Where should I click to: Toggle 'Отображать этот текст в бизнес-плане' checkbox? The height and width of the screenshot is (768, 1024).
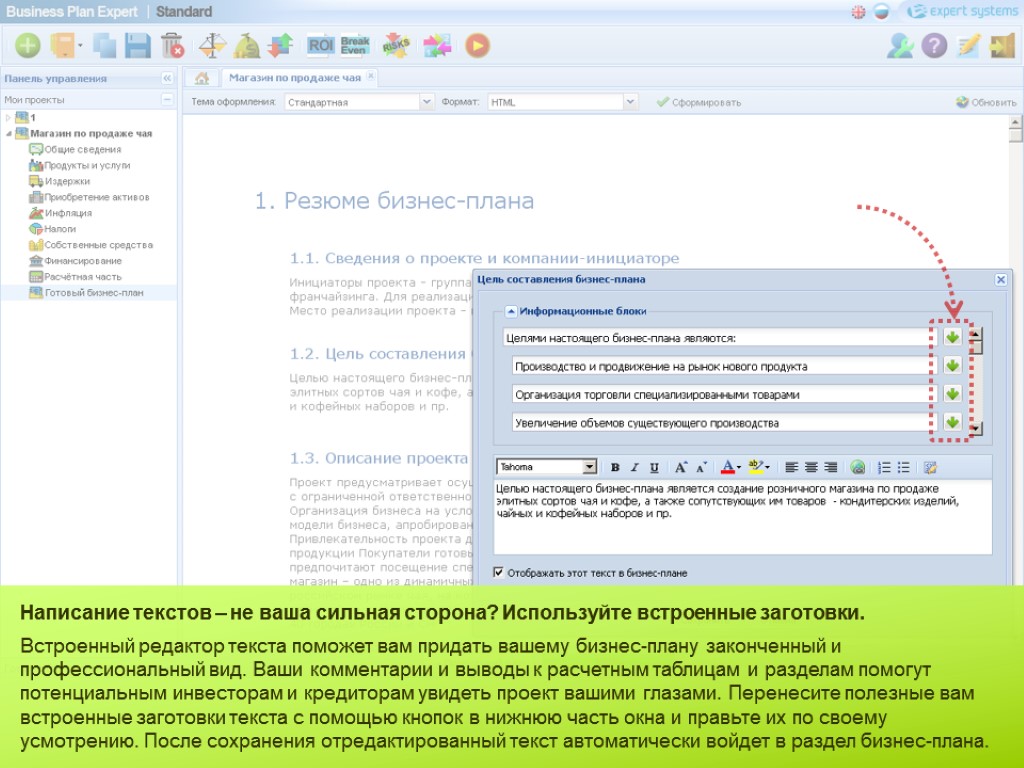499,572
